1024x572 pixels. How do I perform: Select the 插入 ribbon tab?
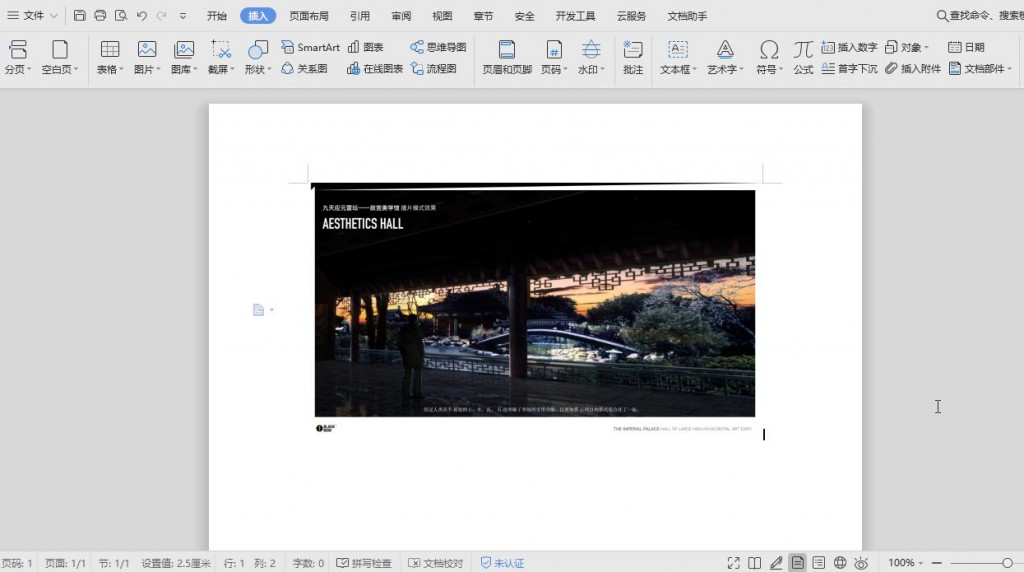[258, 16]
